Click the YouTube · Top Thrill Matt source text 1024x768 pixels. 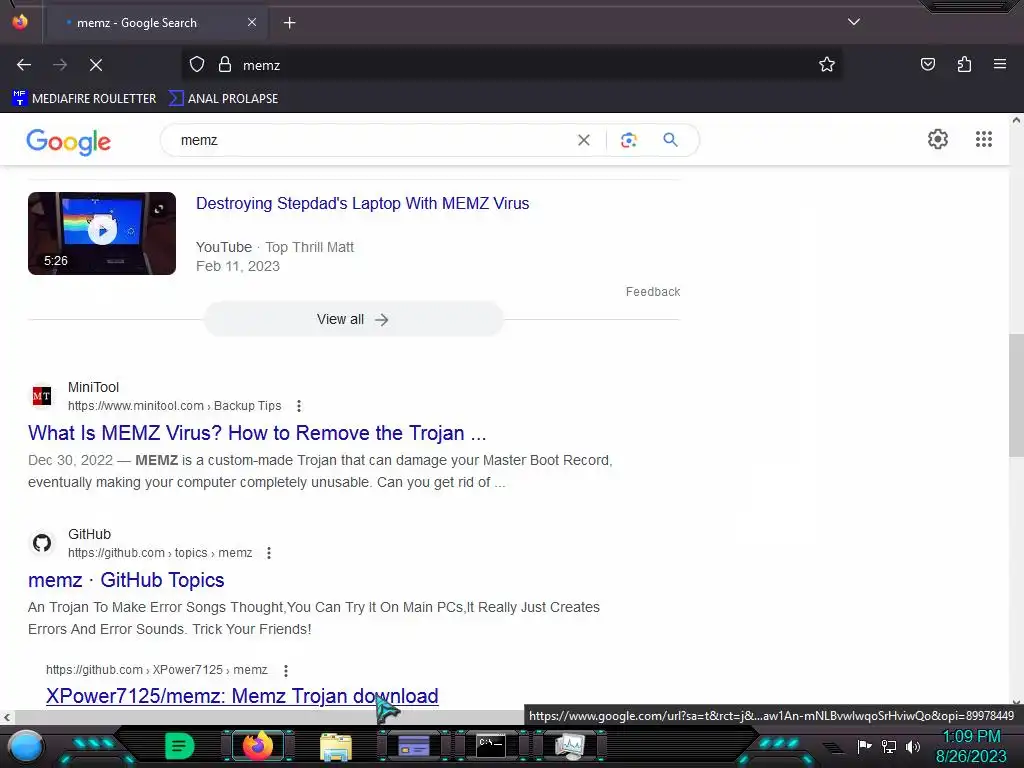pyautogui.click(x=274, y=247)
